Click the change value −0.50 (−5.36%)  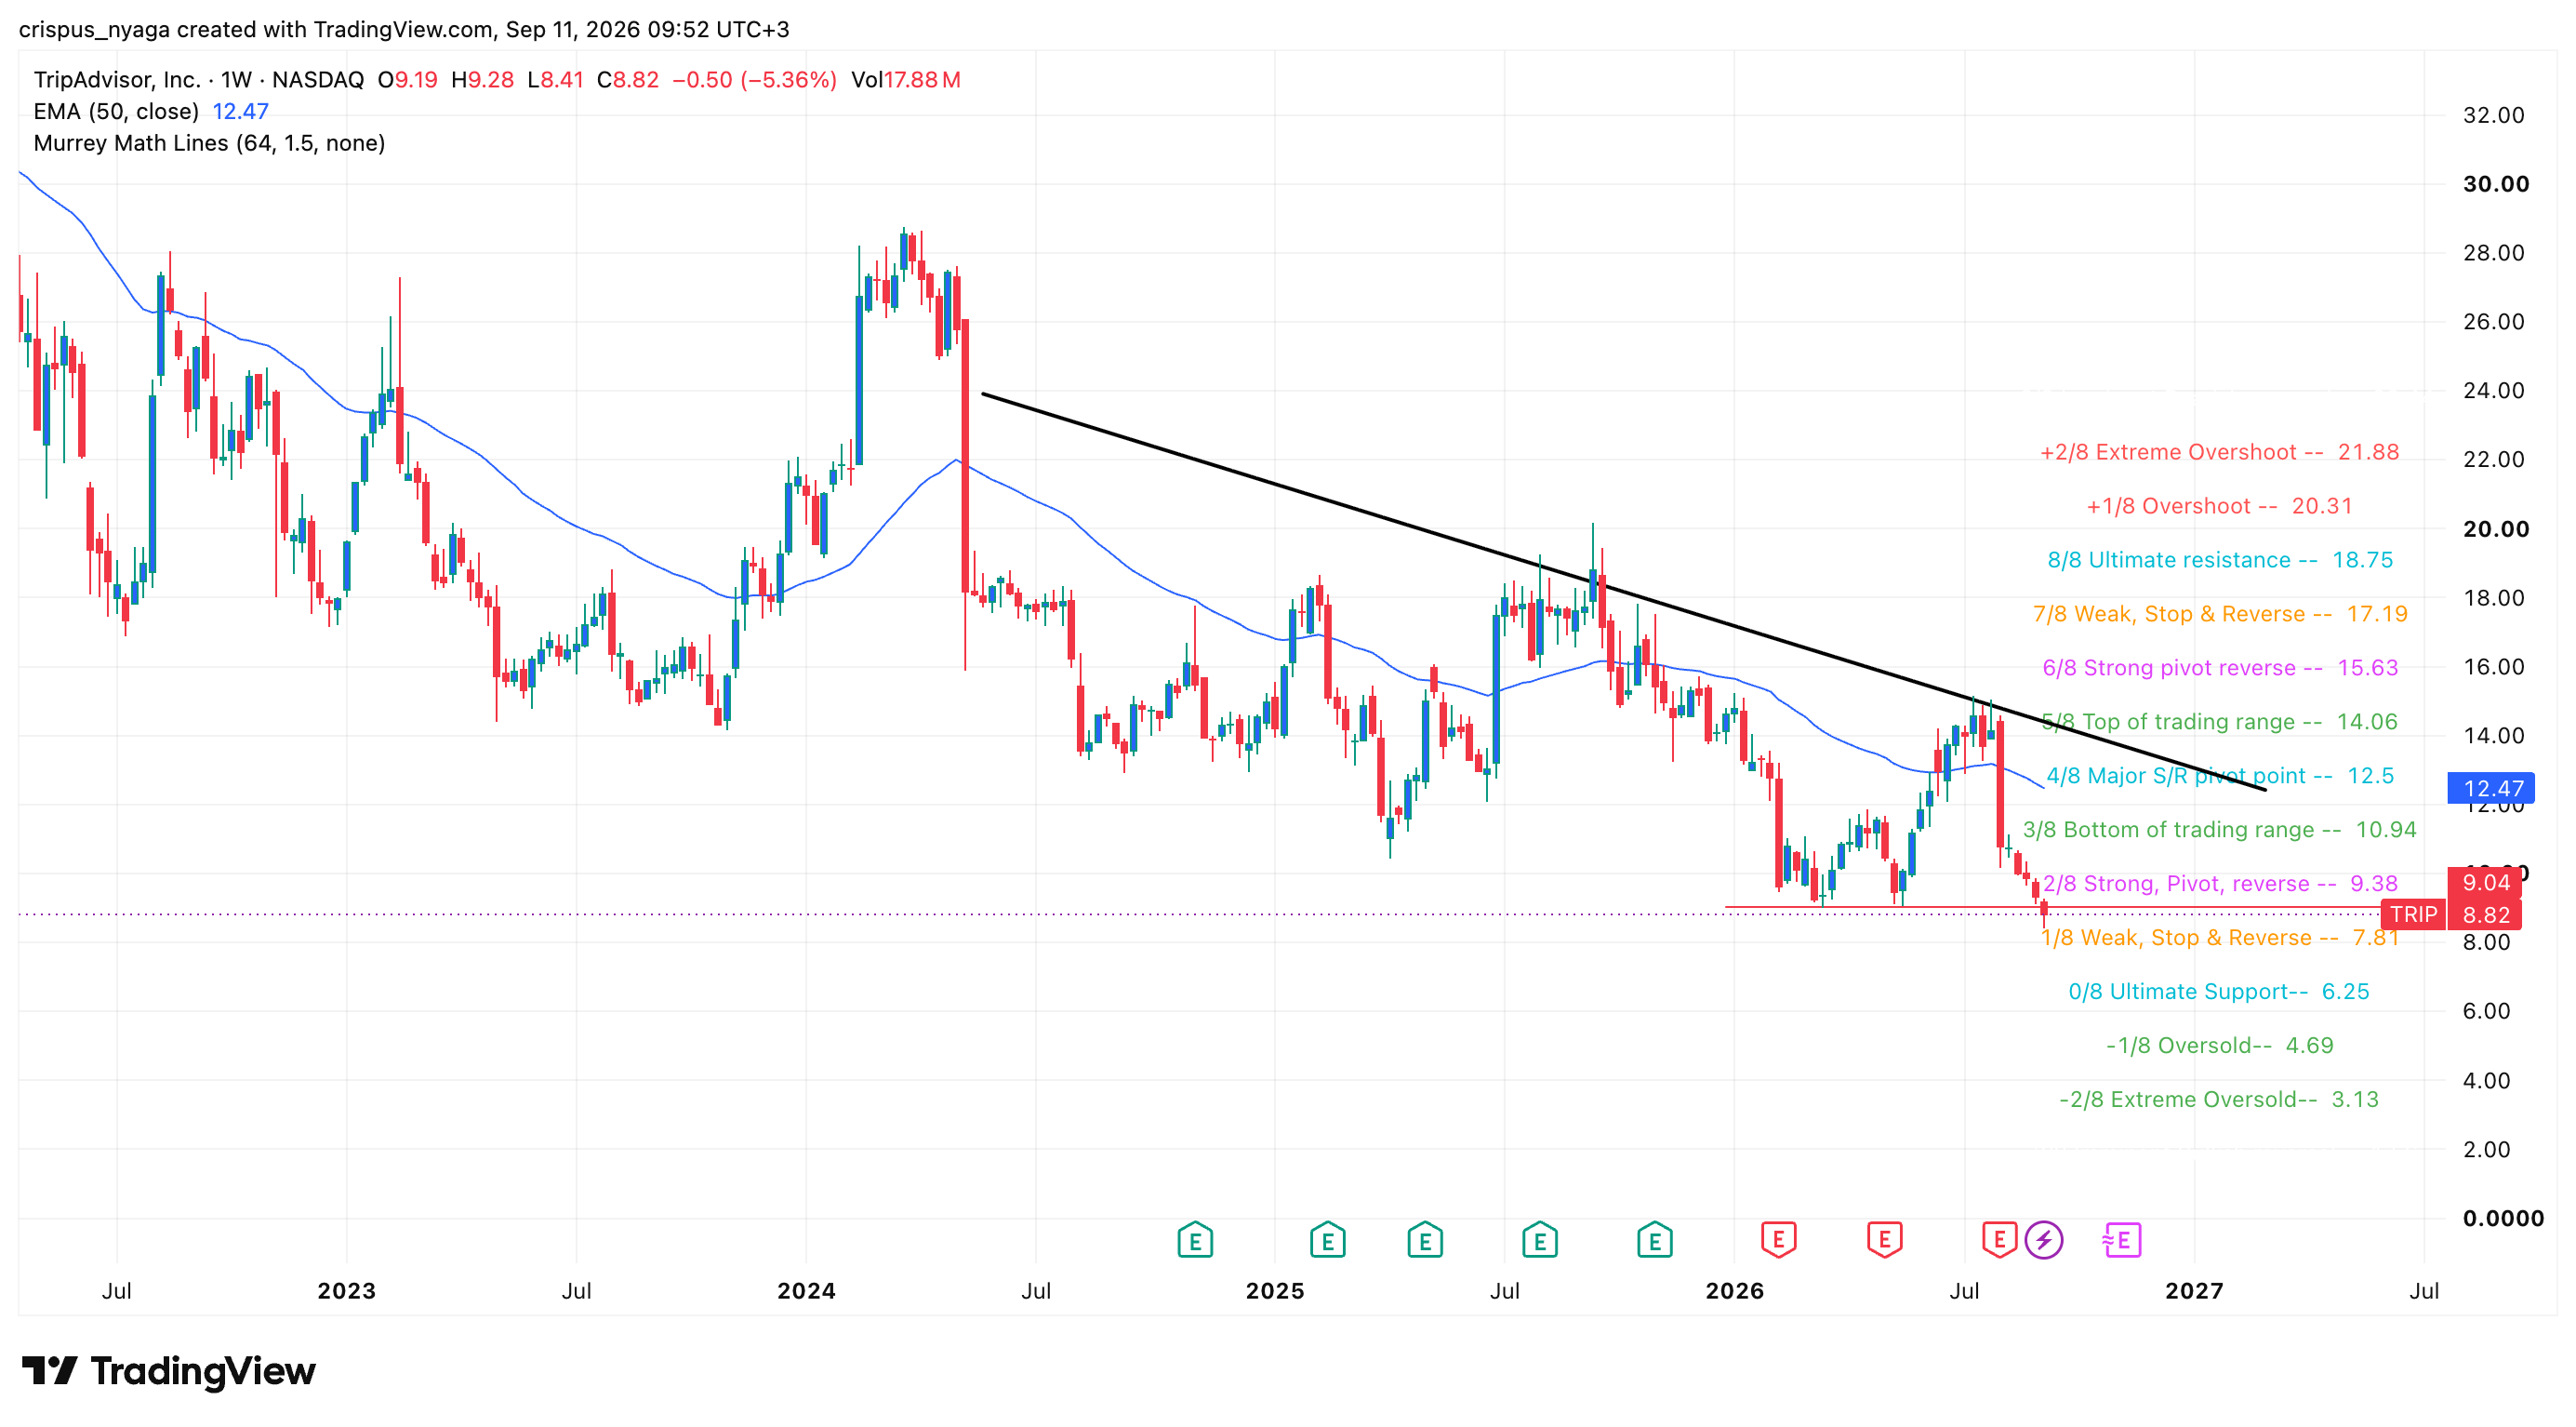(x=754, y=79)
